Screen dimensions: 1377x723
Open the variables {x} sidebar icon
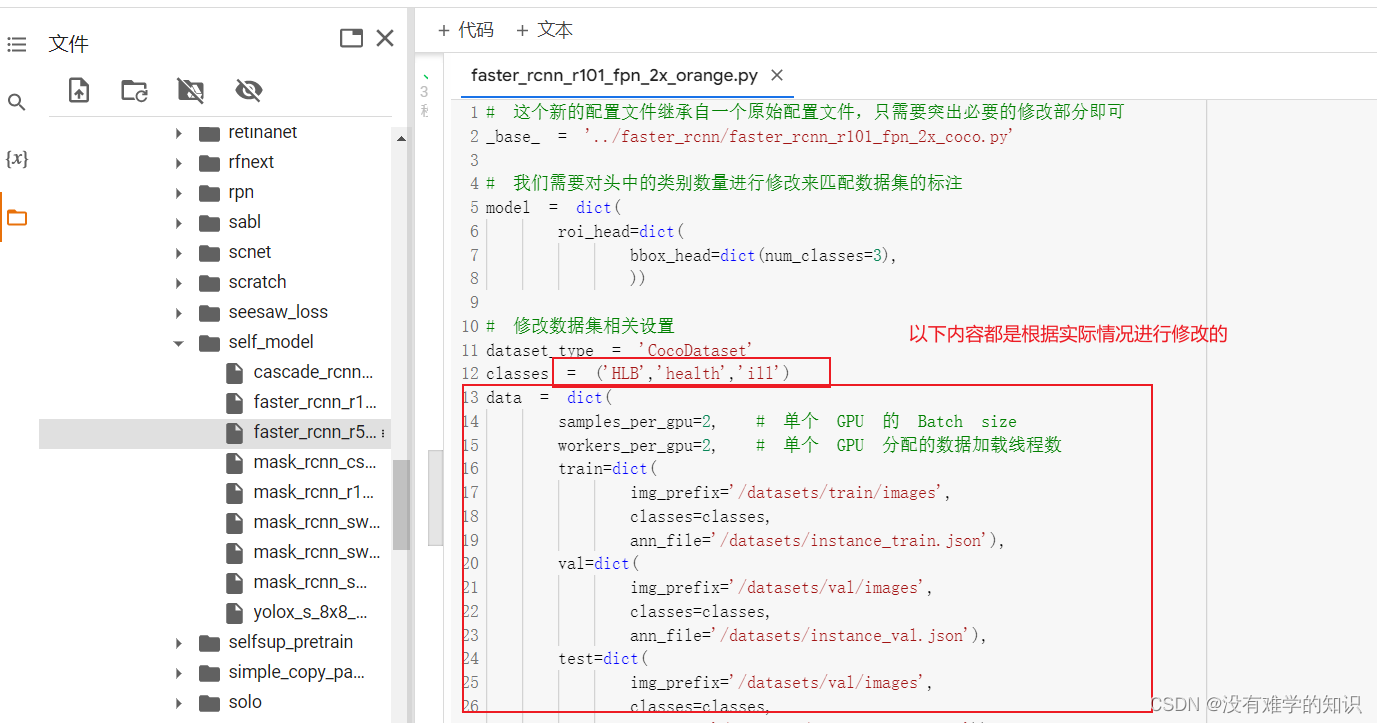pyautogui.click(x=17, y=159)
